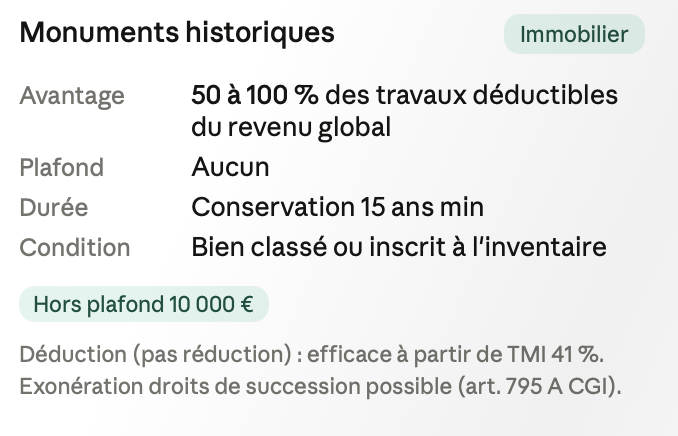678x436 pixels.
Task: Select the Monuments historiques card title
Action: coord(177,33)
